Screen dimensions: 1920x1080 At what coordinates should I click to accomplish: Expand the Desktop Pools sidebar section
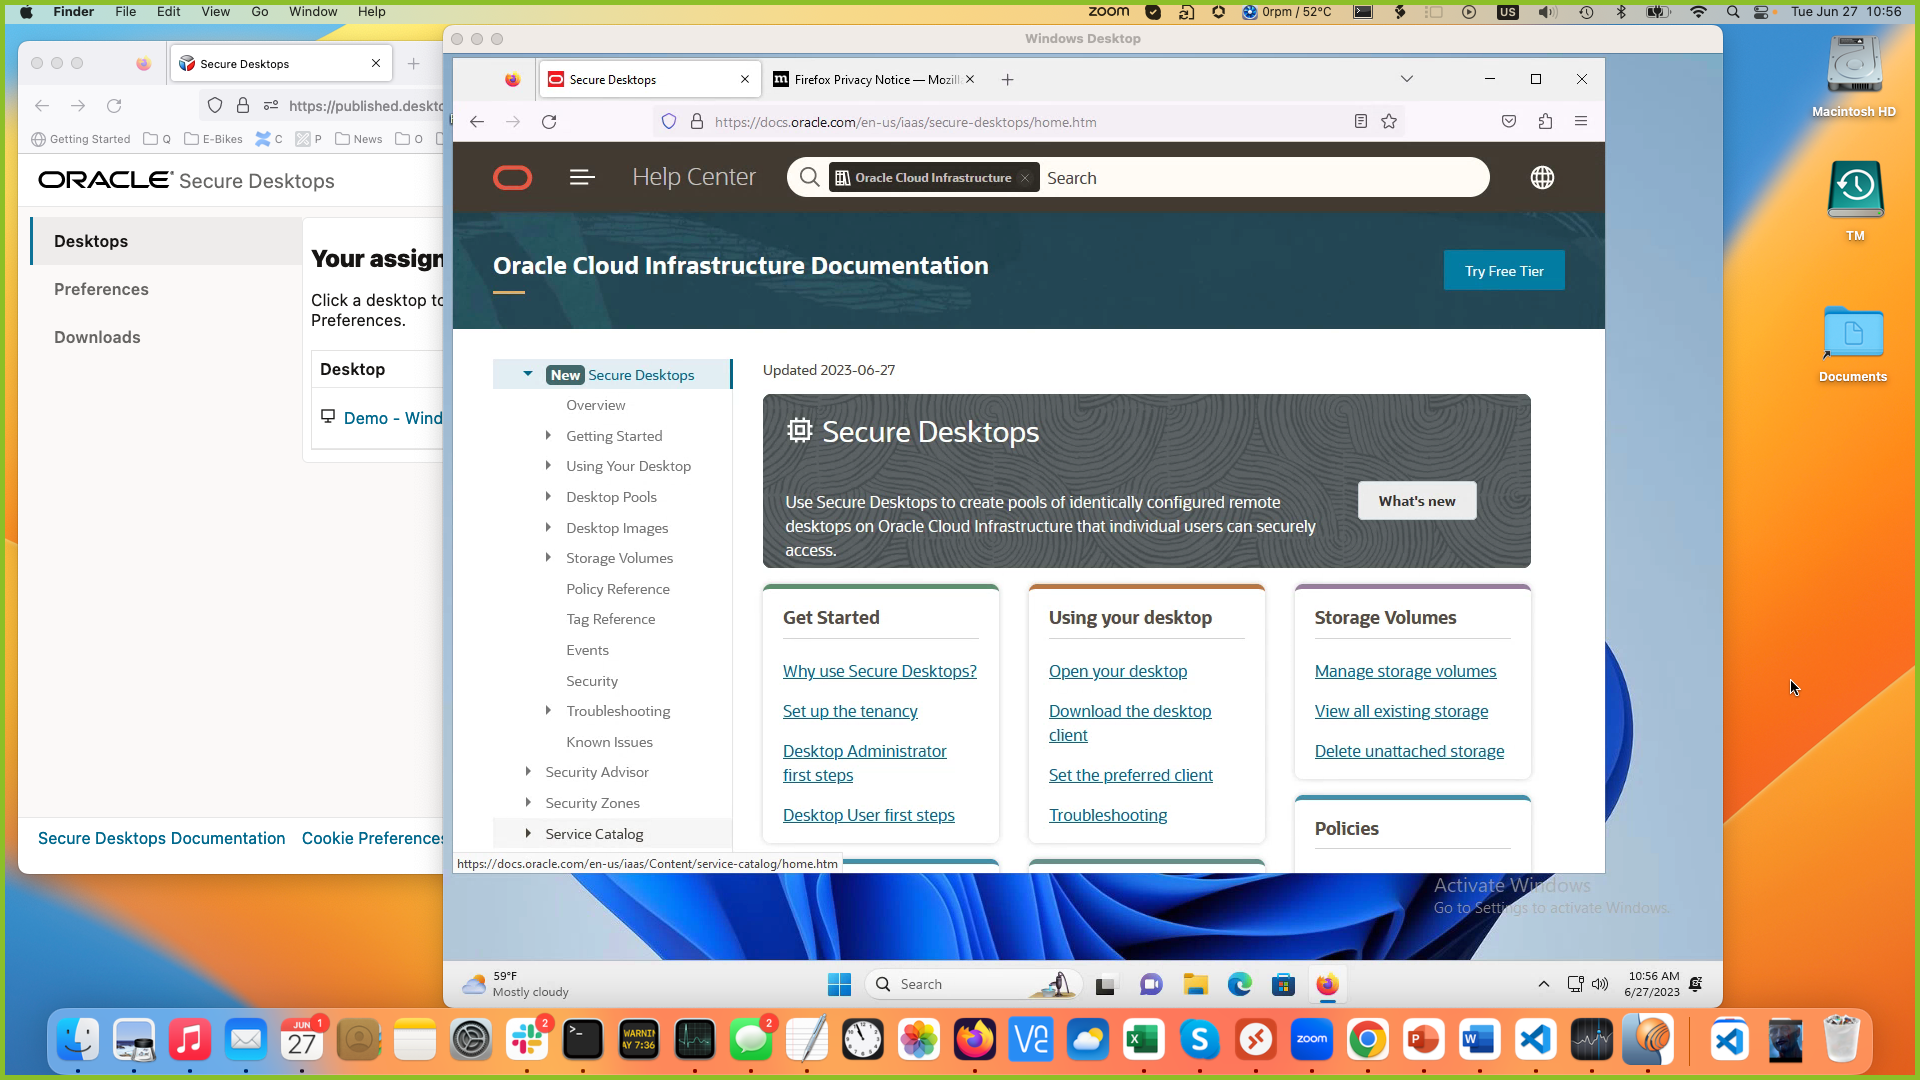(x=548, y=497)
